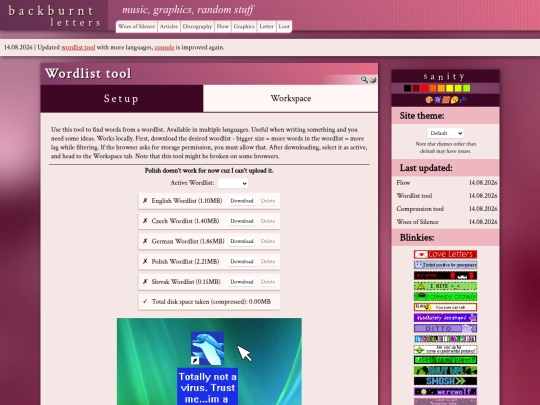Click the dark red sanity square
Image resolution: width=540 pixels, height=405 pixels.
(416, 88)
